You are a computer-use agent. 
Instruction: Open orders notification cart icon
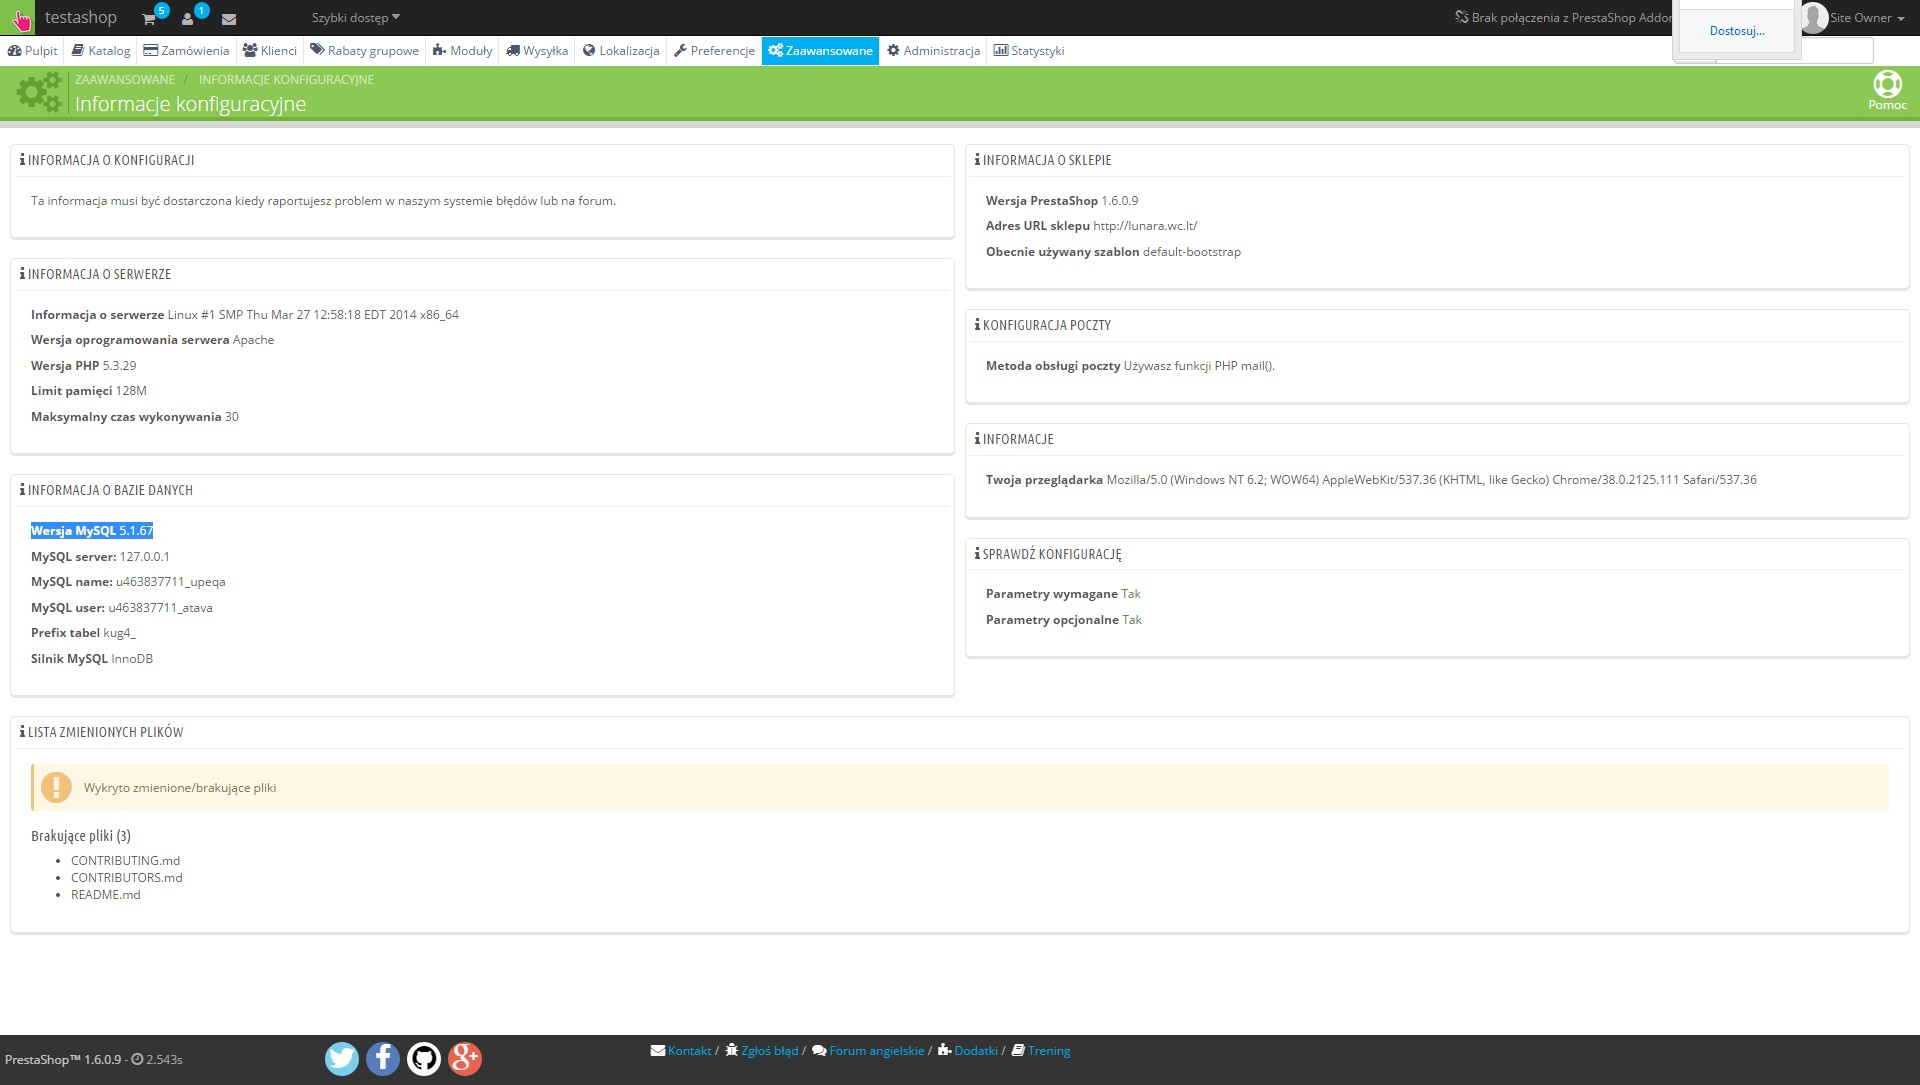[149, 19]
